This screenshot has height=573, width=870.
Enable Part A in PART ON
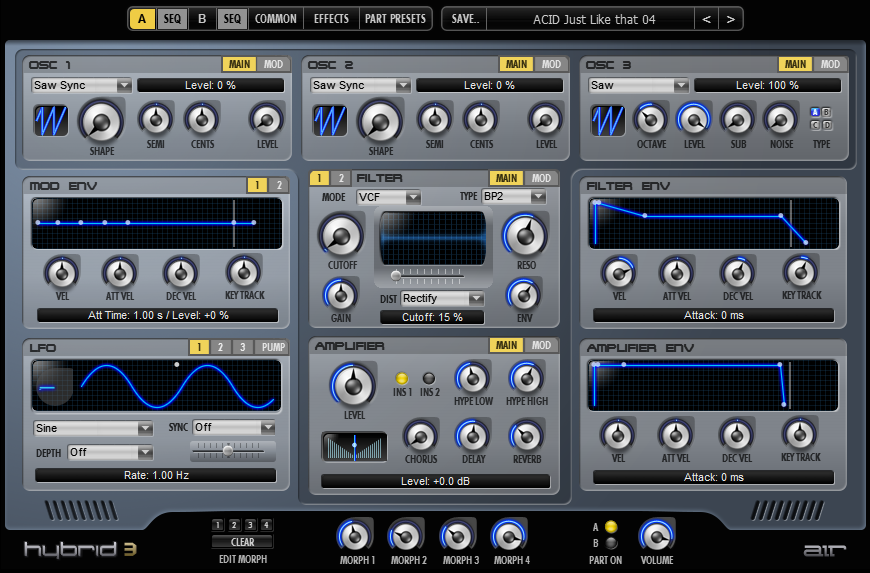[x=611, y=527]
